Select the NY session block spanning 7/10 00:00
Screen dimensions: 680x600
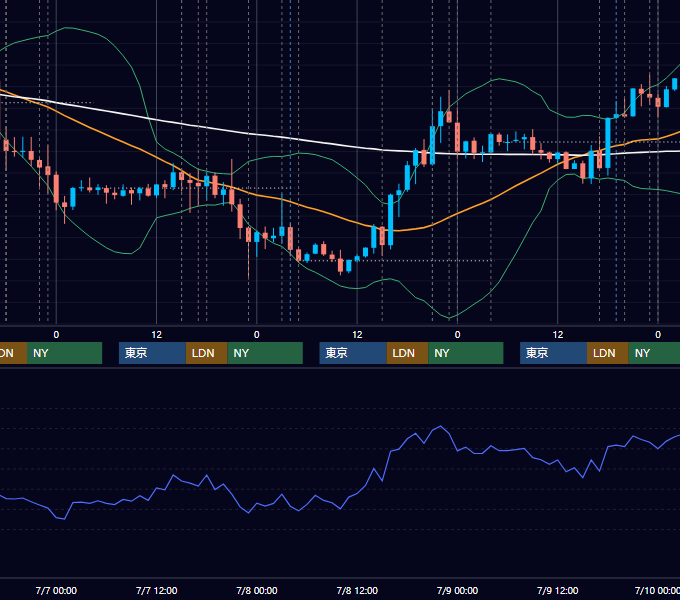(x=654, y=353)
